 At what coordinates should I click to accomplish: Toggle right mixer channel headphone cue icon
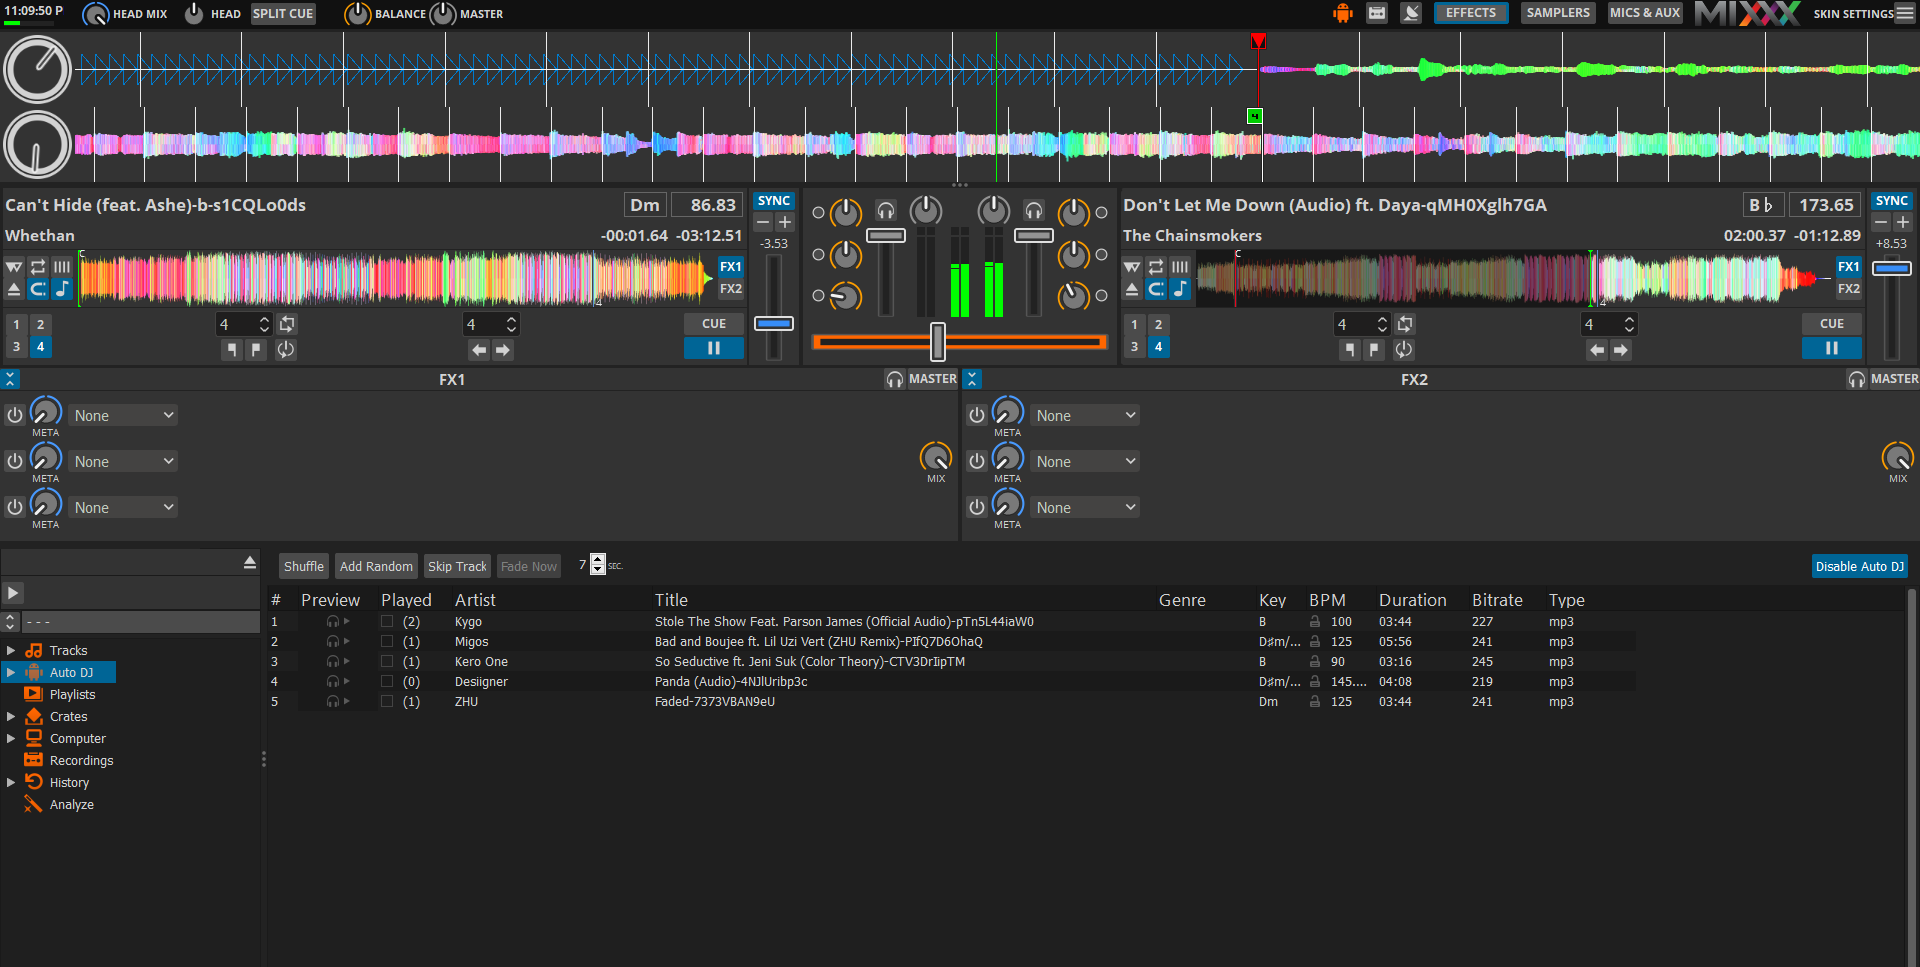point(1034,210)
